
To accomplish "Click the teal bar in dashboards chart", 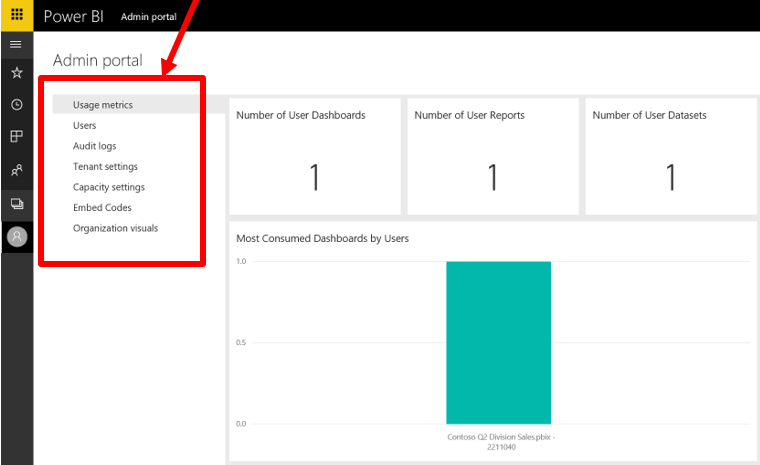I will (498, 343).
